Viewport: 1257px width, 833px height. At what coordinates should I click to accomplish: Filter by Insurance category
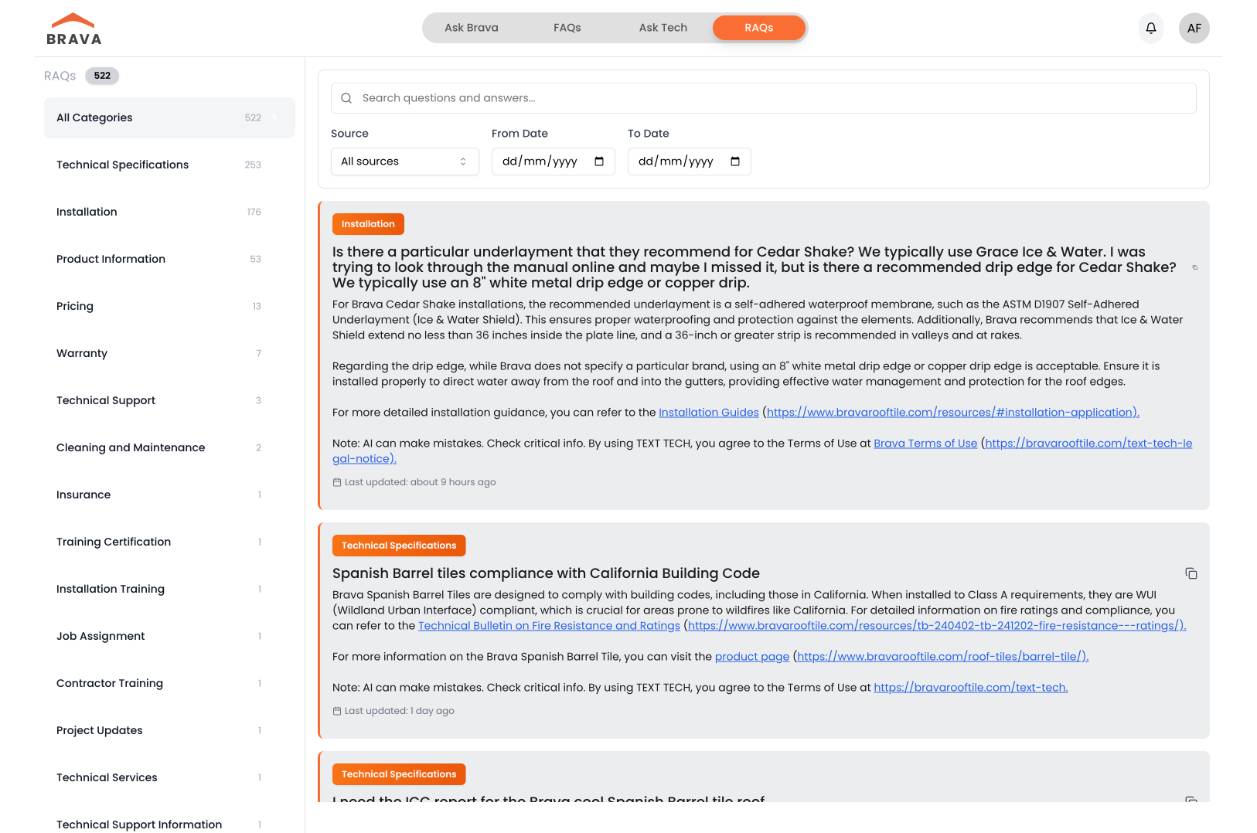pyautogui.click(x=169, y=494)
